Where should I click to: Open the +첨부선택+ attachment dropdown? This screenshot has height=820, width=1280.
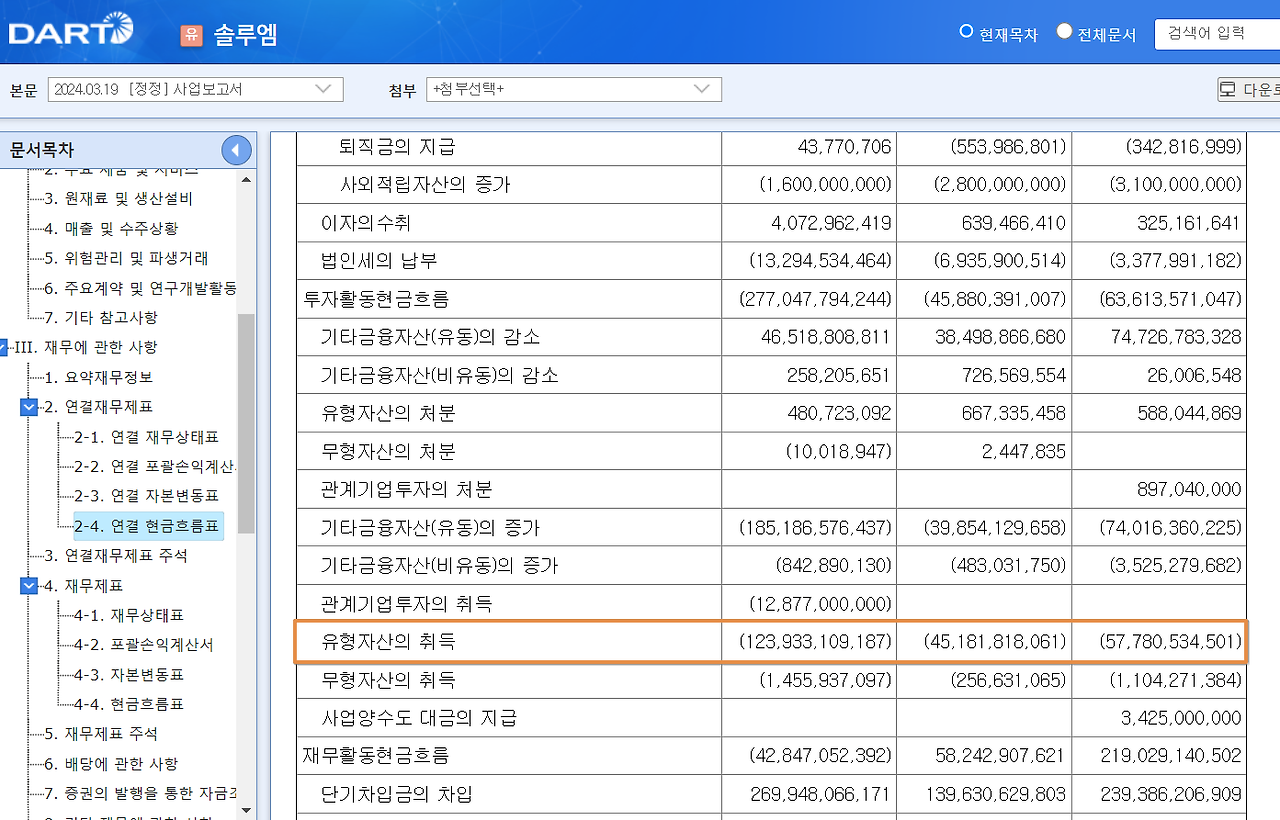pos(574,89)
